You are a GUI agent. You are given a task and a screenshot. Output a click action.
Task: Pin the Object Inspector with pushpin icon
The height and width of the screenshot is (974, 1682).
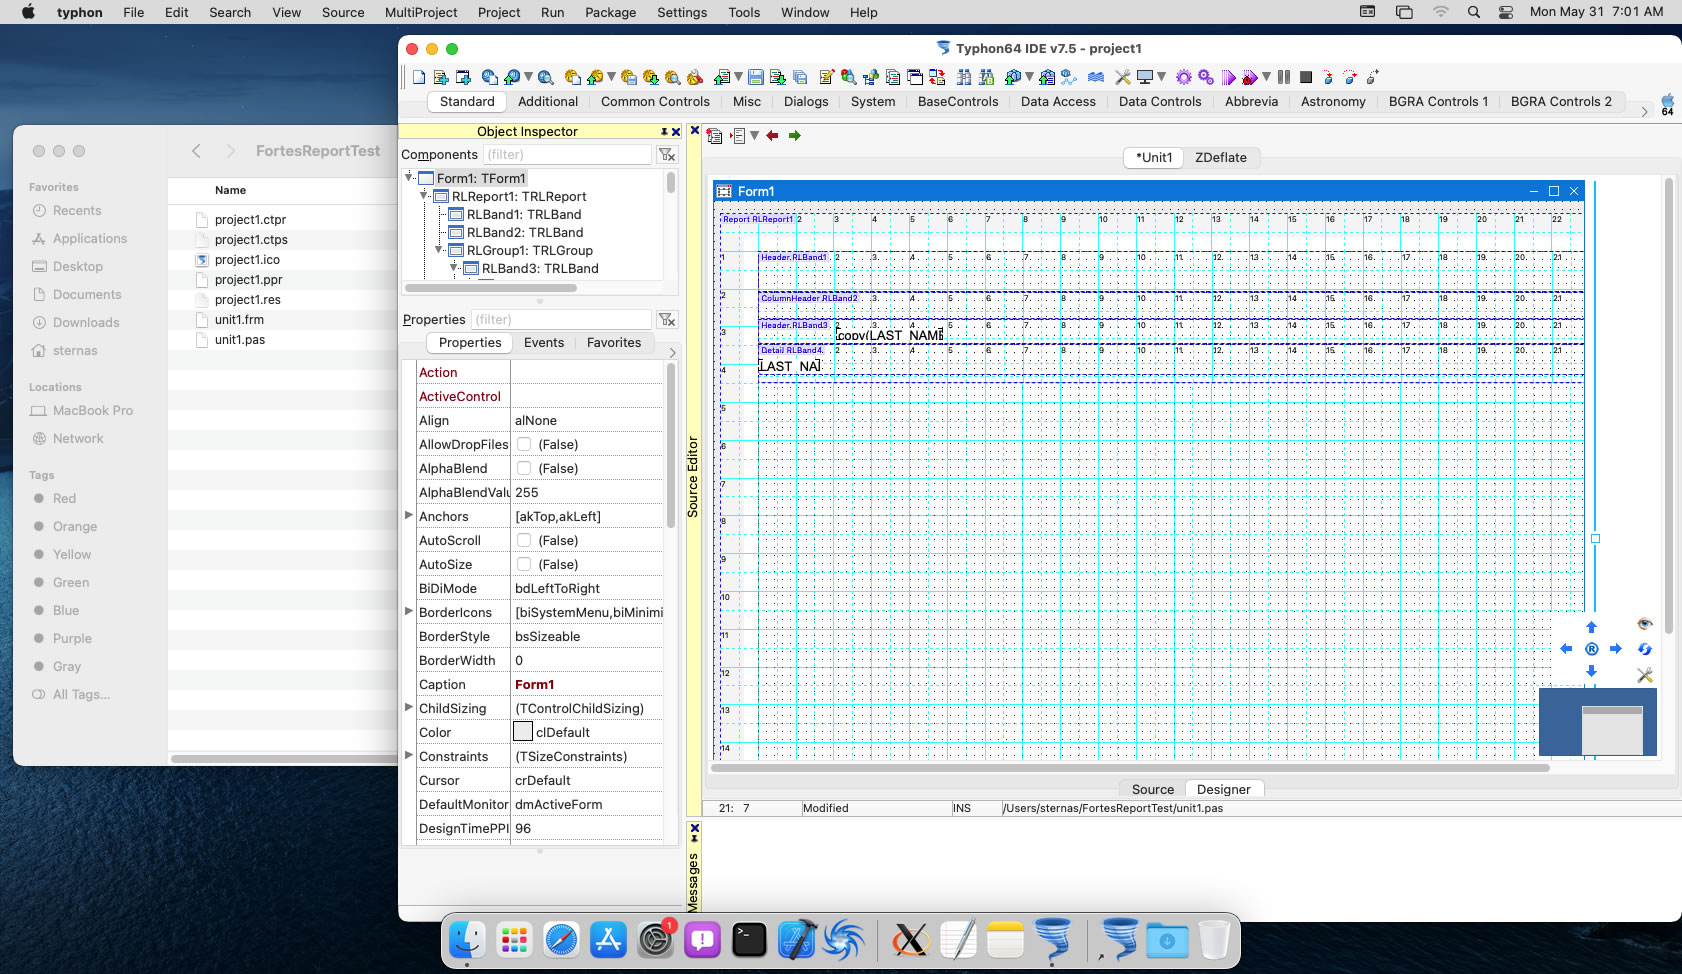click(x=664, y=132)
